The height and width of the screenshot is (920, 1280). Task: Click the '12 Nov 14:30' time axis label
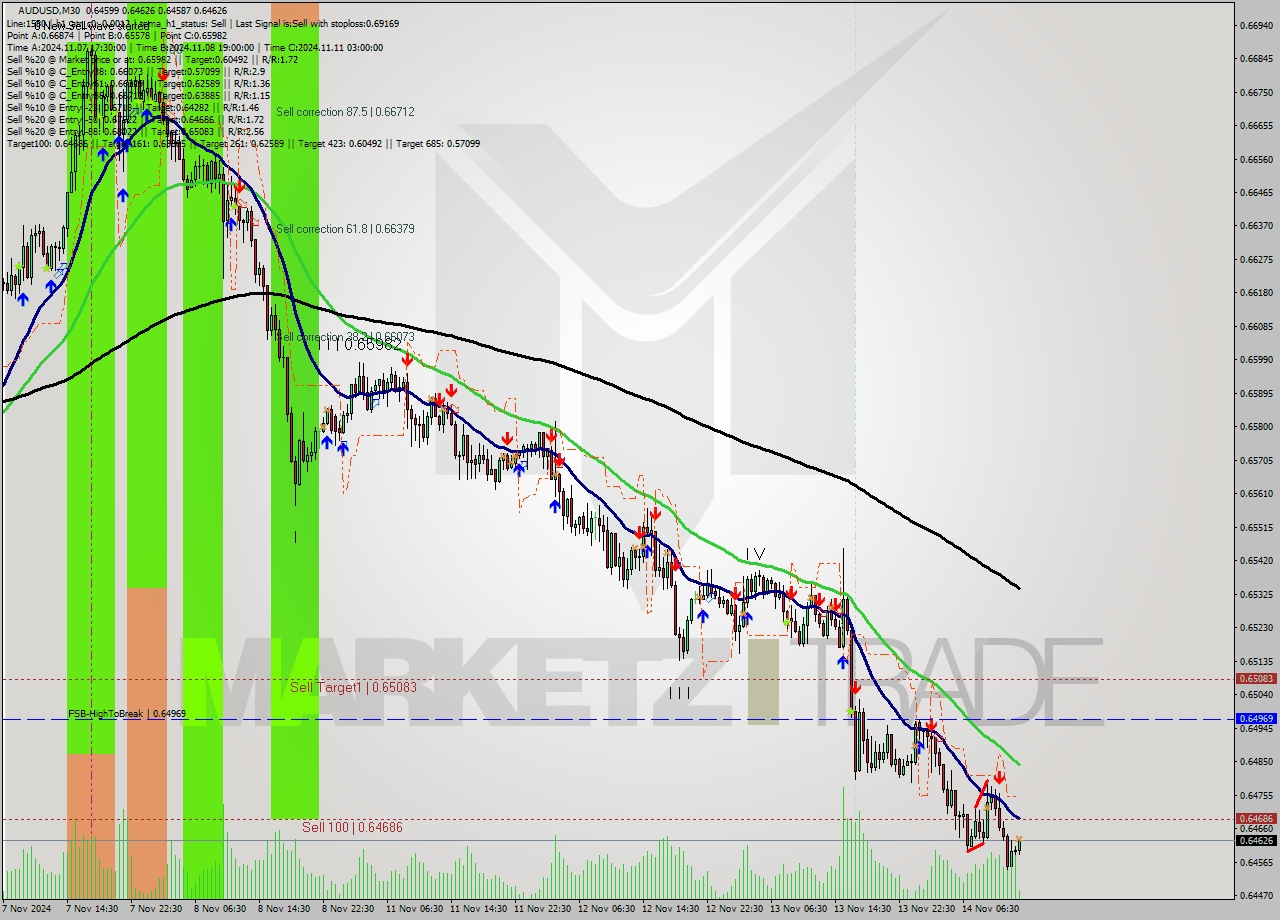tap(670, 909)
